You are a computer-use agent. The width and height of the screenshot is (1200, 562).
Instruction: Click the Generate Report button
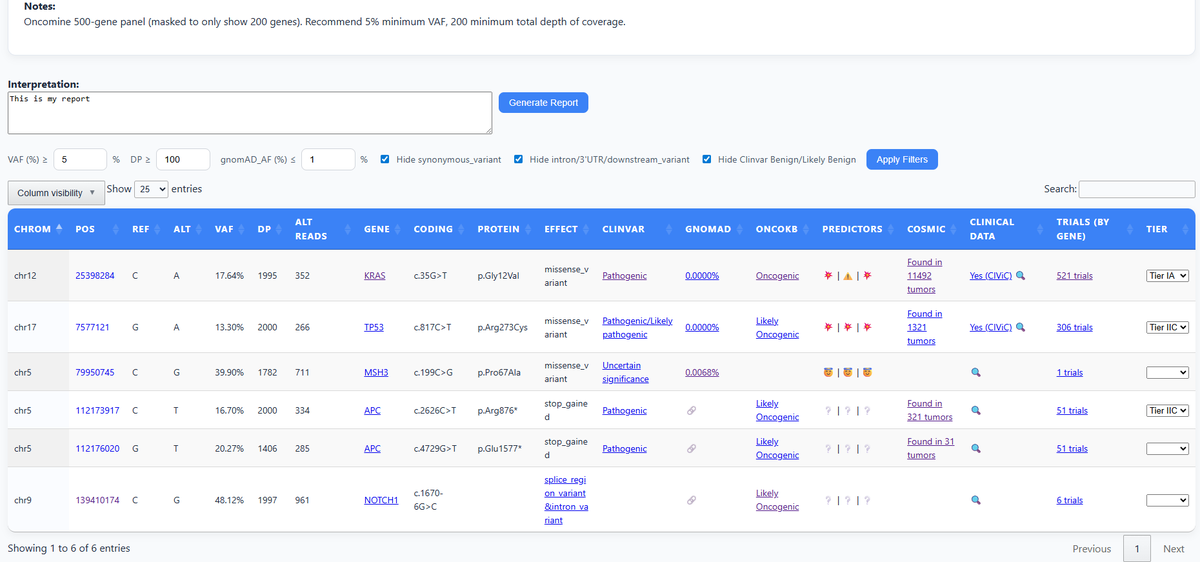(x=543, y=103)
